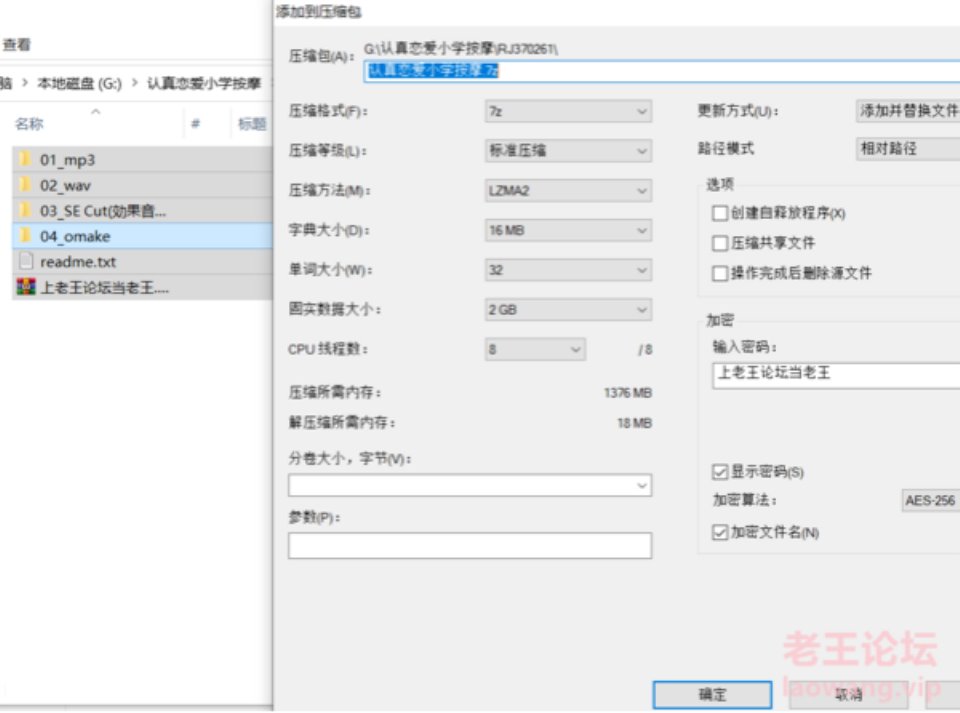Click the password input field
The width and height of the screenshot is (960, 713).
(x=836, y=375)
